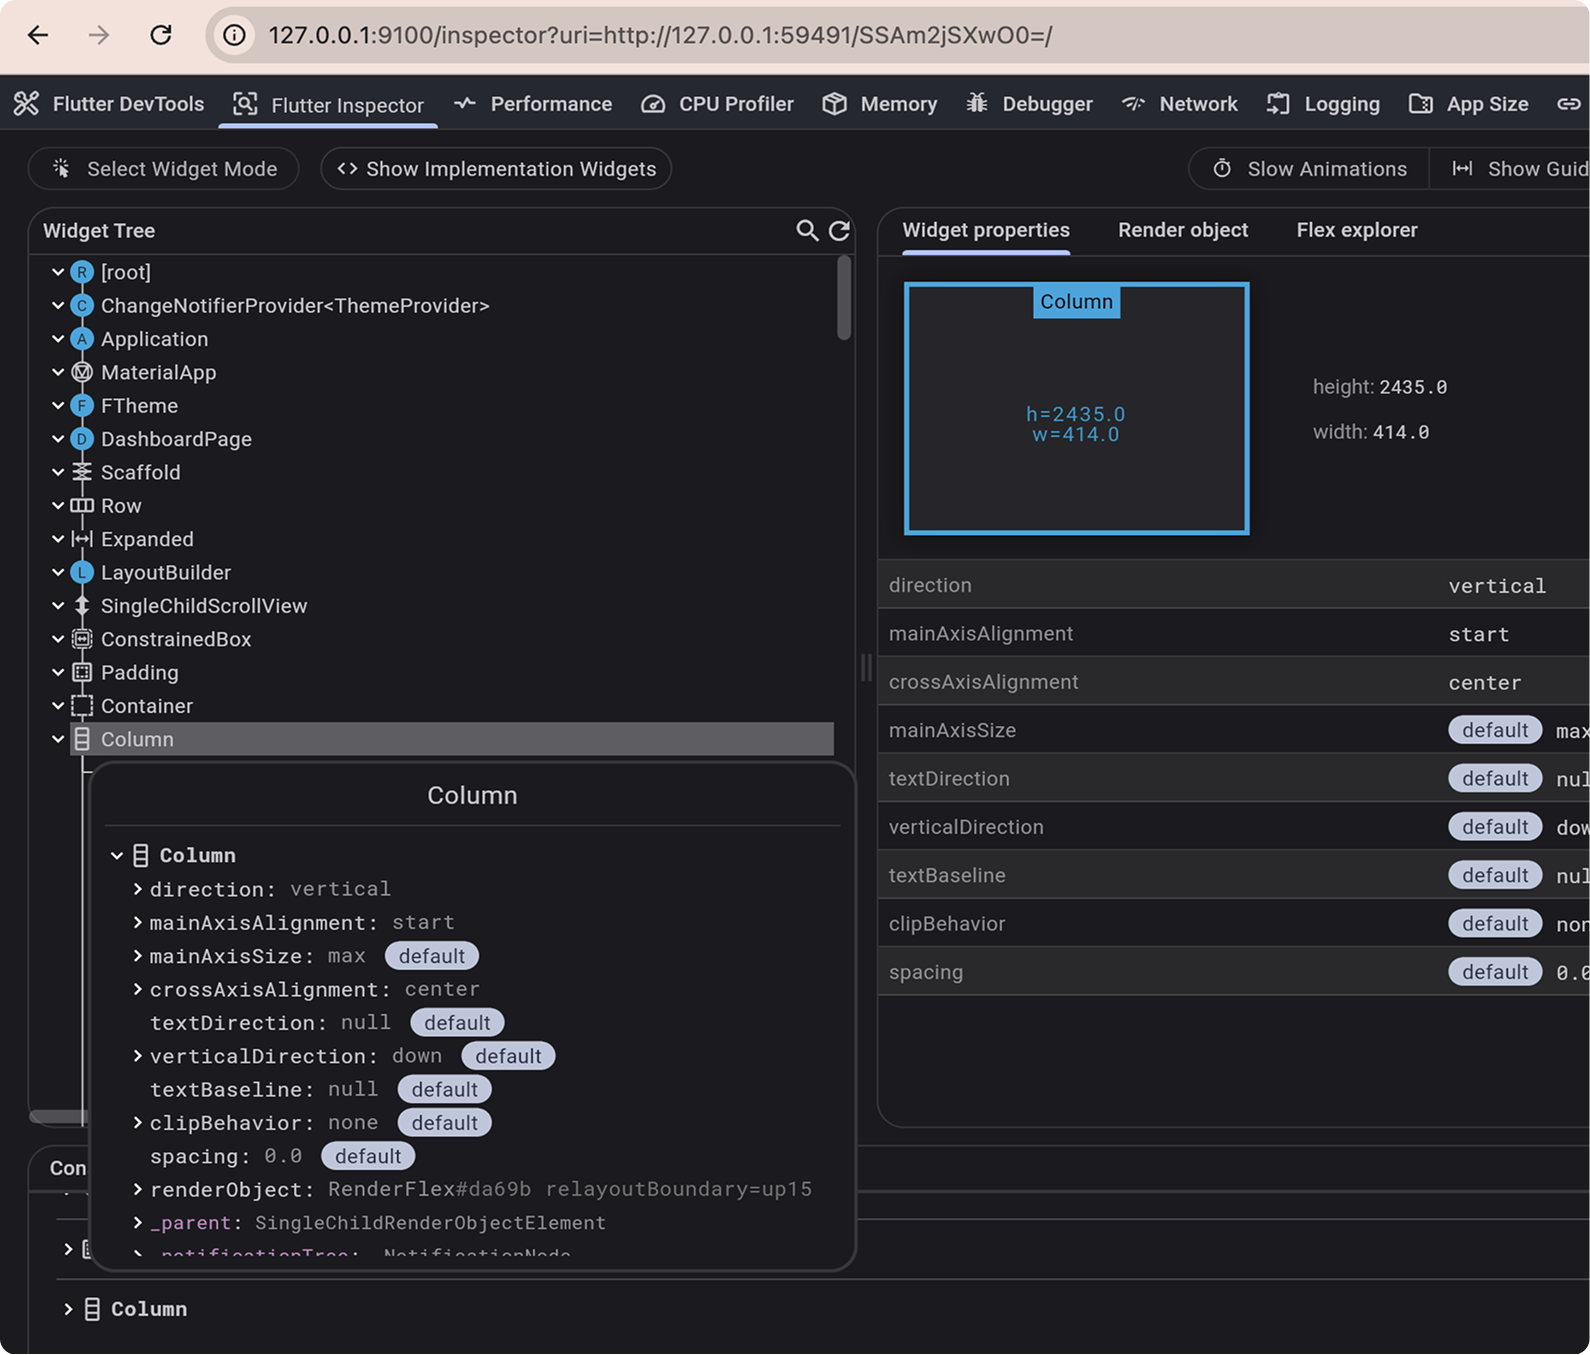
Task: Click the MaterialApp widget icon in the tree
Action: tap(82, 373)
